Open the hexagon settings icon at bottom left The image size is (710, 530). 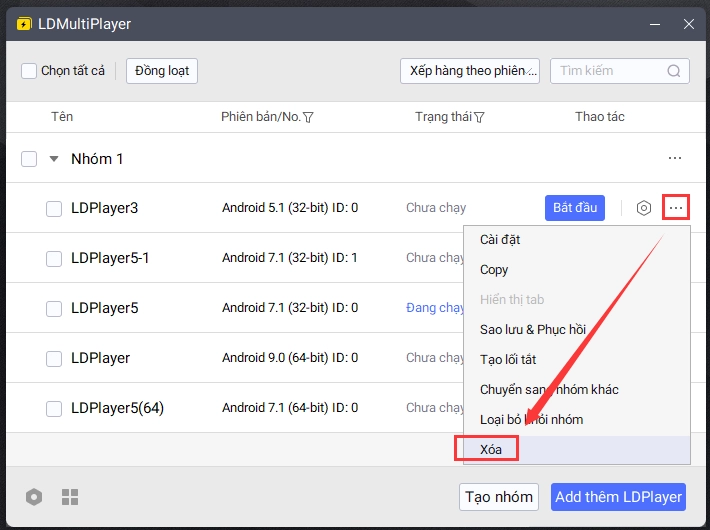tap(34, 497)
